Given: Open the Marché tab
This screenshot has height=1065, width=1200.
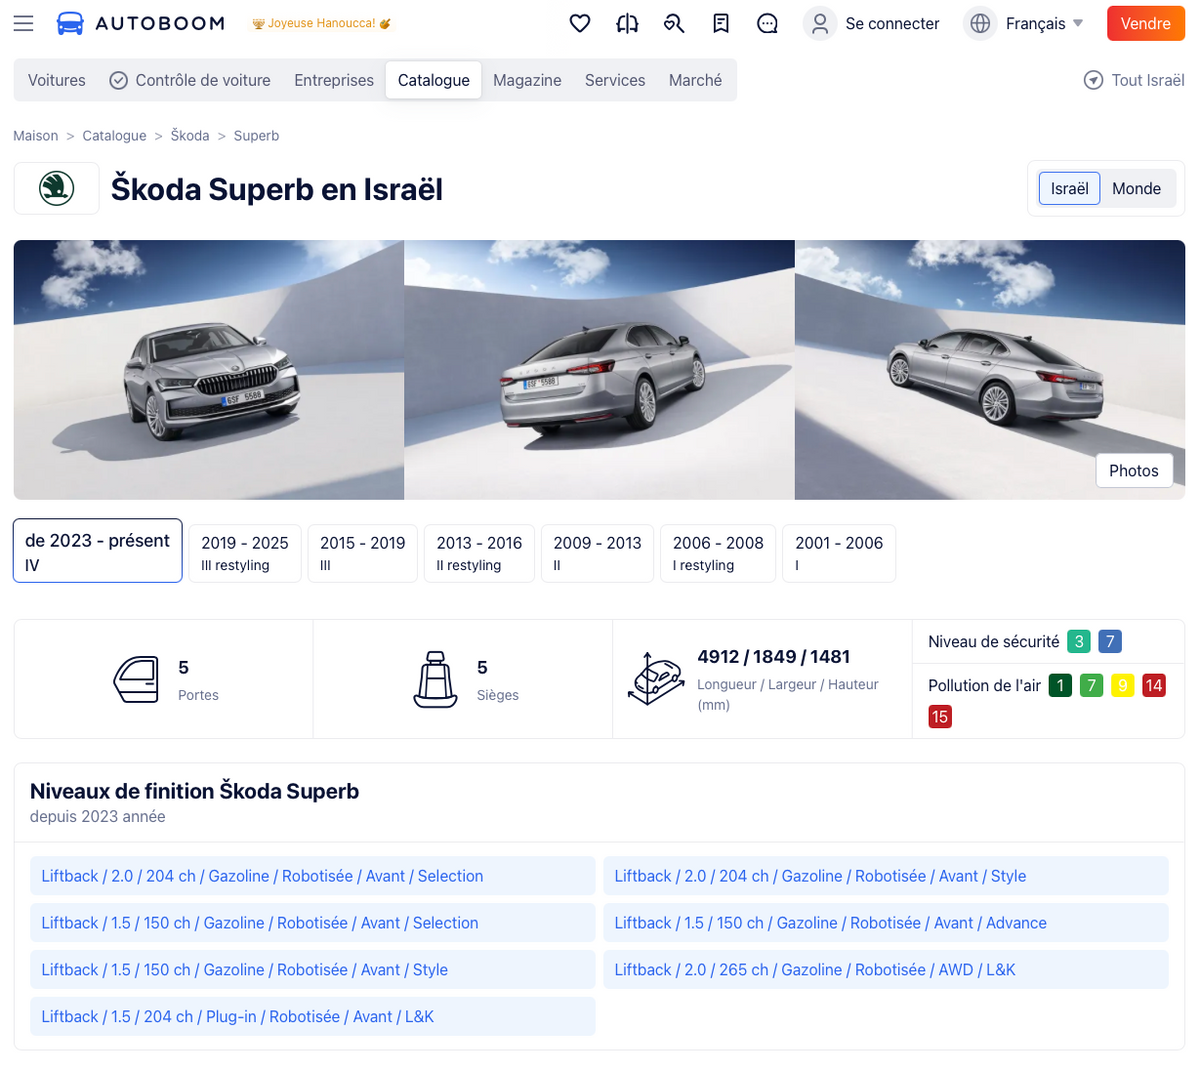Looking at the screenshot, I should pos(695,80).
